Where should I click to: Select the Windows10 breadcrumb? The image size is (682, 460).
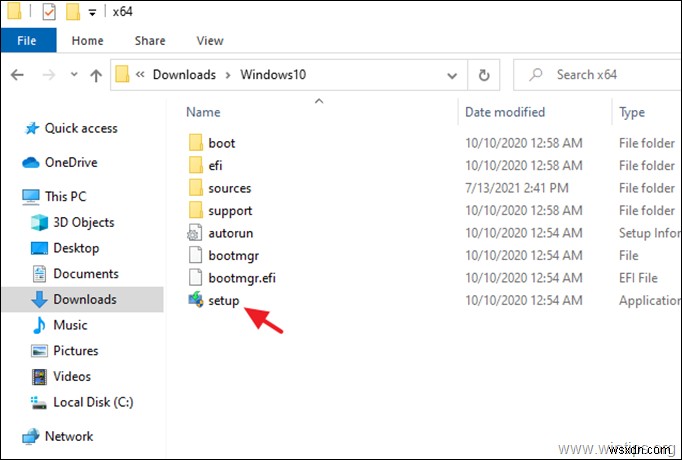coord(273,75)
